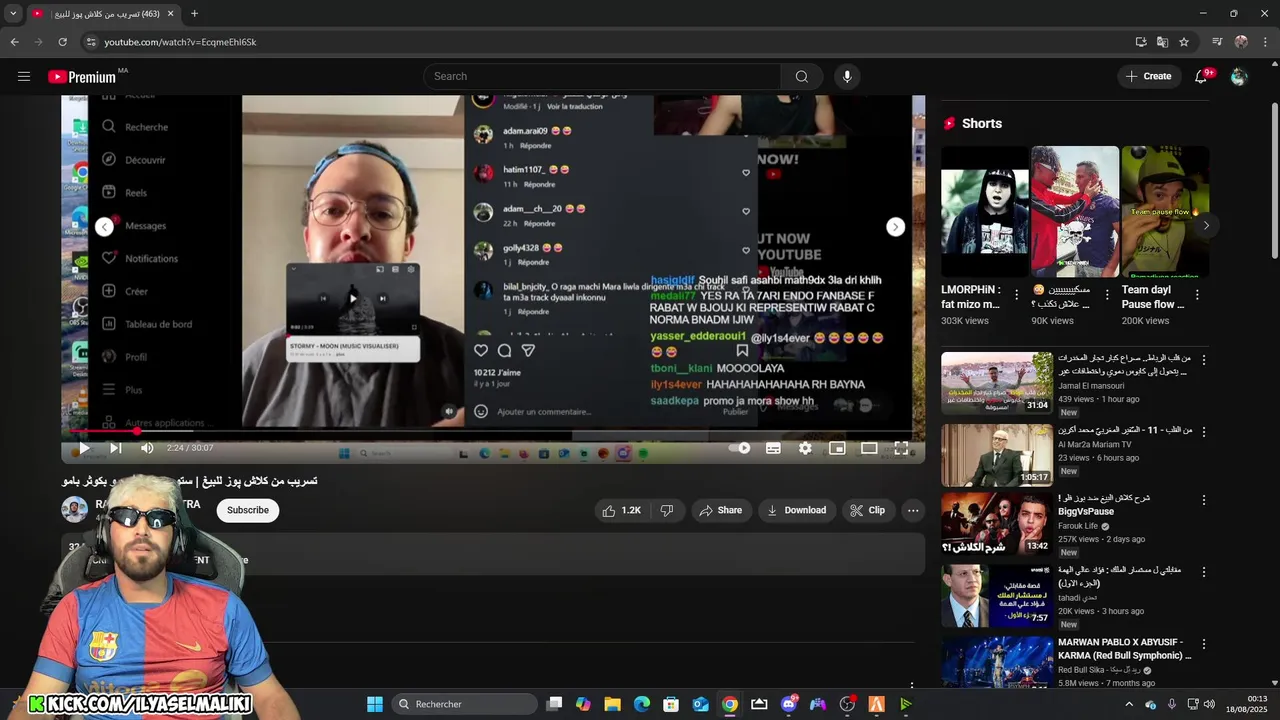Open Chrome tab search dropdown

click(13, 14)
